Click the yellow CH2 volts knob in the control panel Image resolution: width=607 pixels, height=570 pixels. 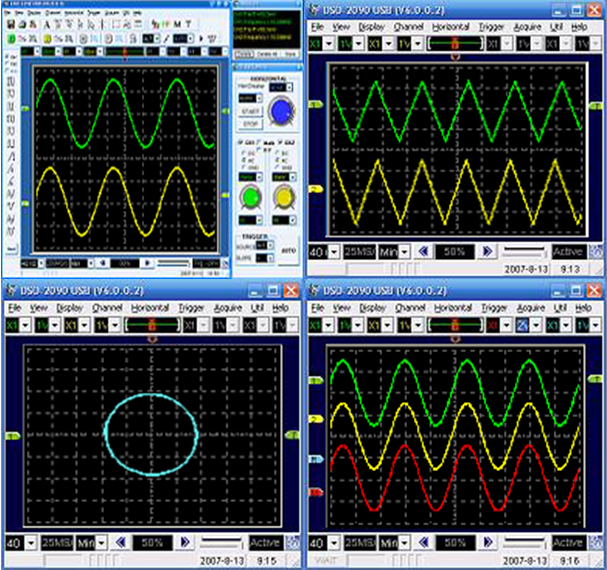[284, 196]
